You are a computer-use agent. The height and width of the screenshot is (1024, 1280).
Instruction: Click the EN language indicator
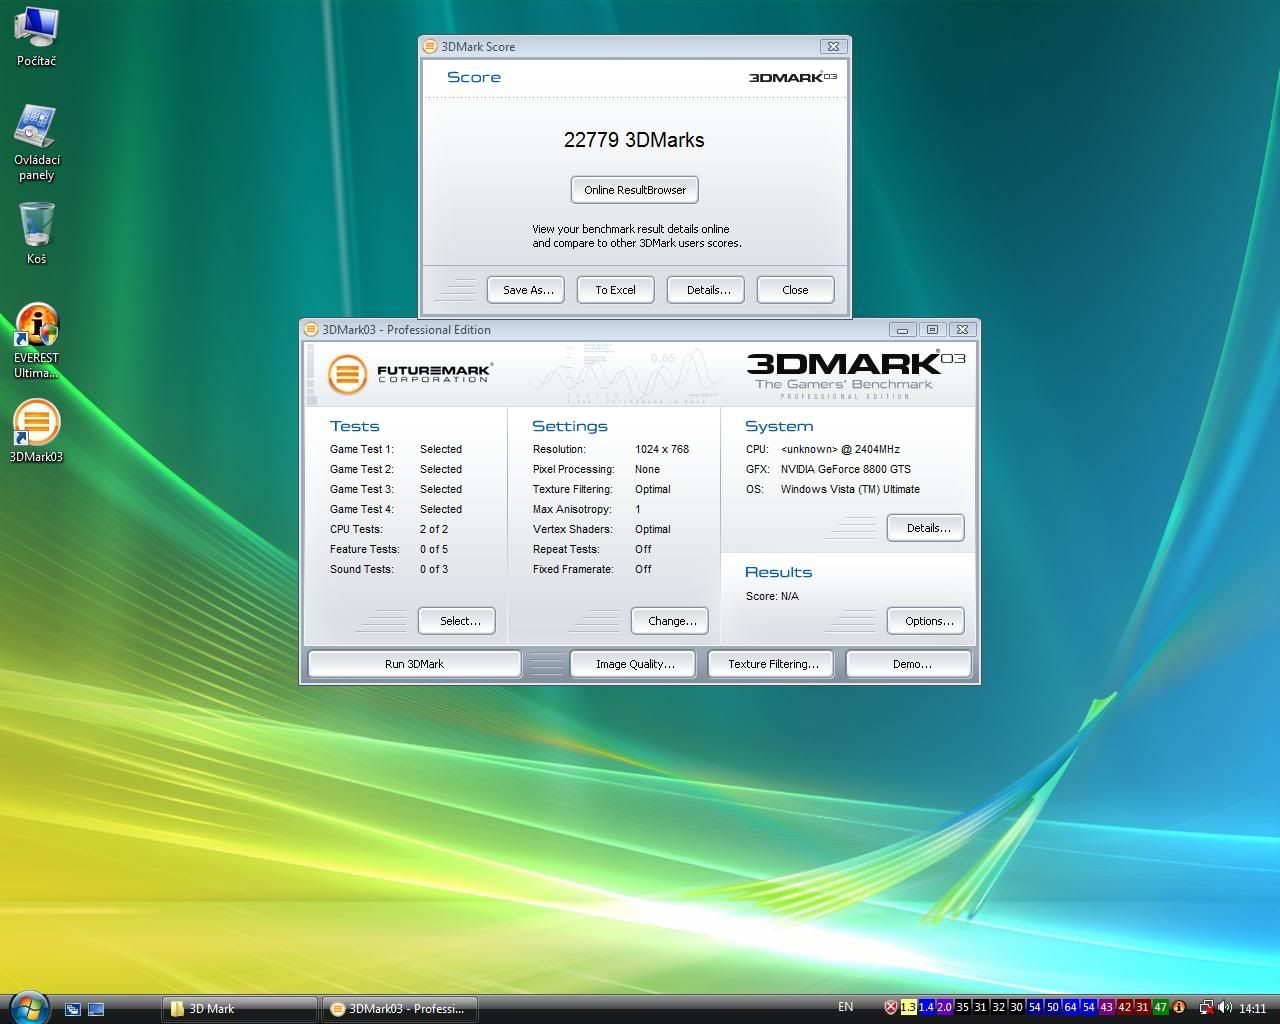[x=846, y=1007]
